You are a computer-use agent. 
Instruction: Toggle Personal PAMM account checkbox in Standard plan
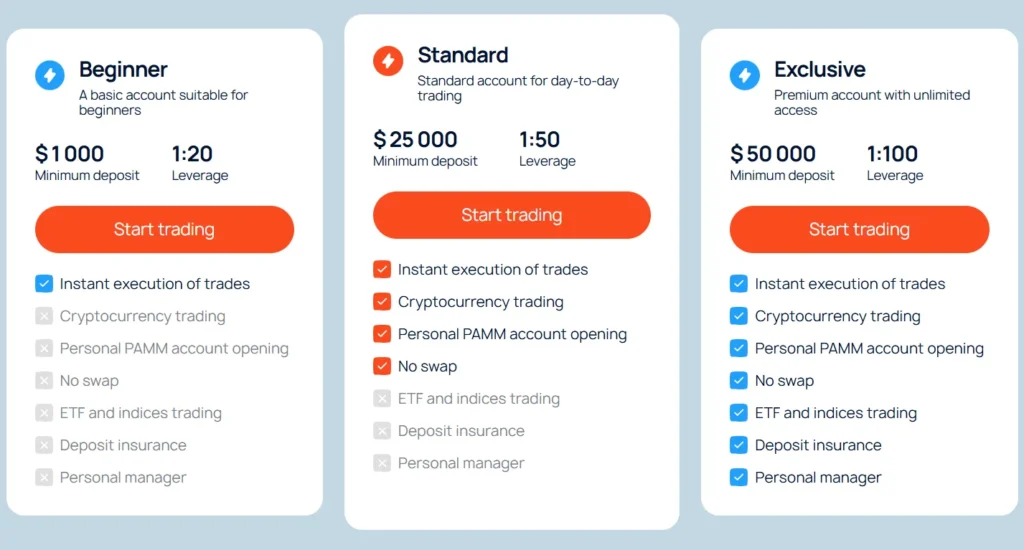click(382, 334)
